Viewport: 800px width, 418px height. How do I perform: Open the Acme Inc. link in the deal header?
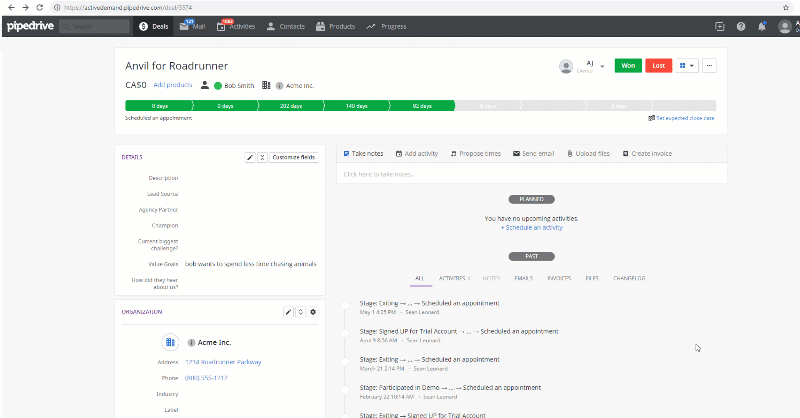coord(300,86)
